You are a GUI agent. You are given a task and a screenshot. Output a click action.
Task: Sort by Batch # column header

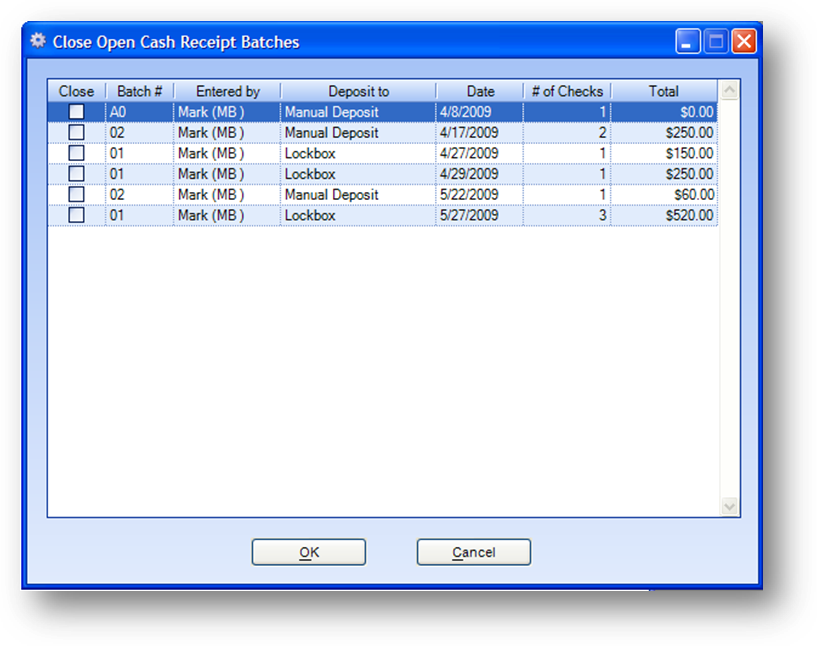coord(140,91)
